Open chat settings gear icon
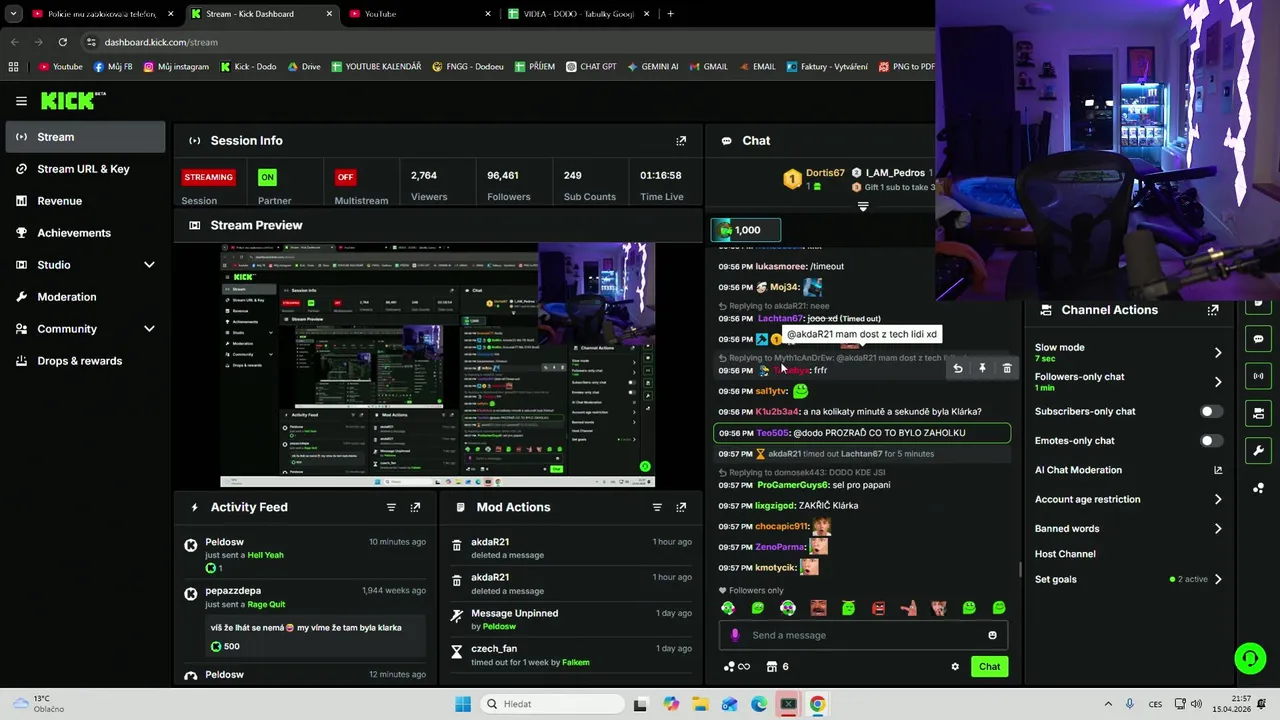1280x720 pixels. tap(955, 667)
